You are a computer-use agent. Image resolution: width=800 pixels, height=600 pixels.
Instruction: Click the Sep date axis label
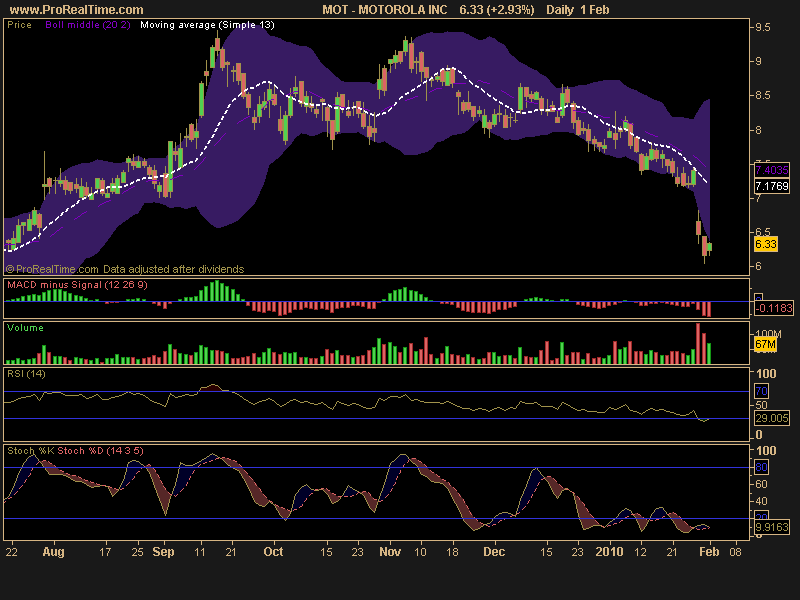(x=163, y=552)
